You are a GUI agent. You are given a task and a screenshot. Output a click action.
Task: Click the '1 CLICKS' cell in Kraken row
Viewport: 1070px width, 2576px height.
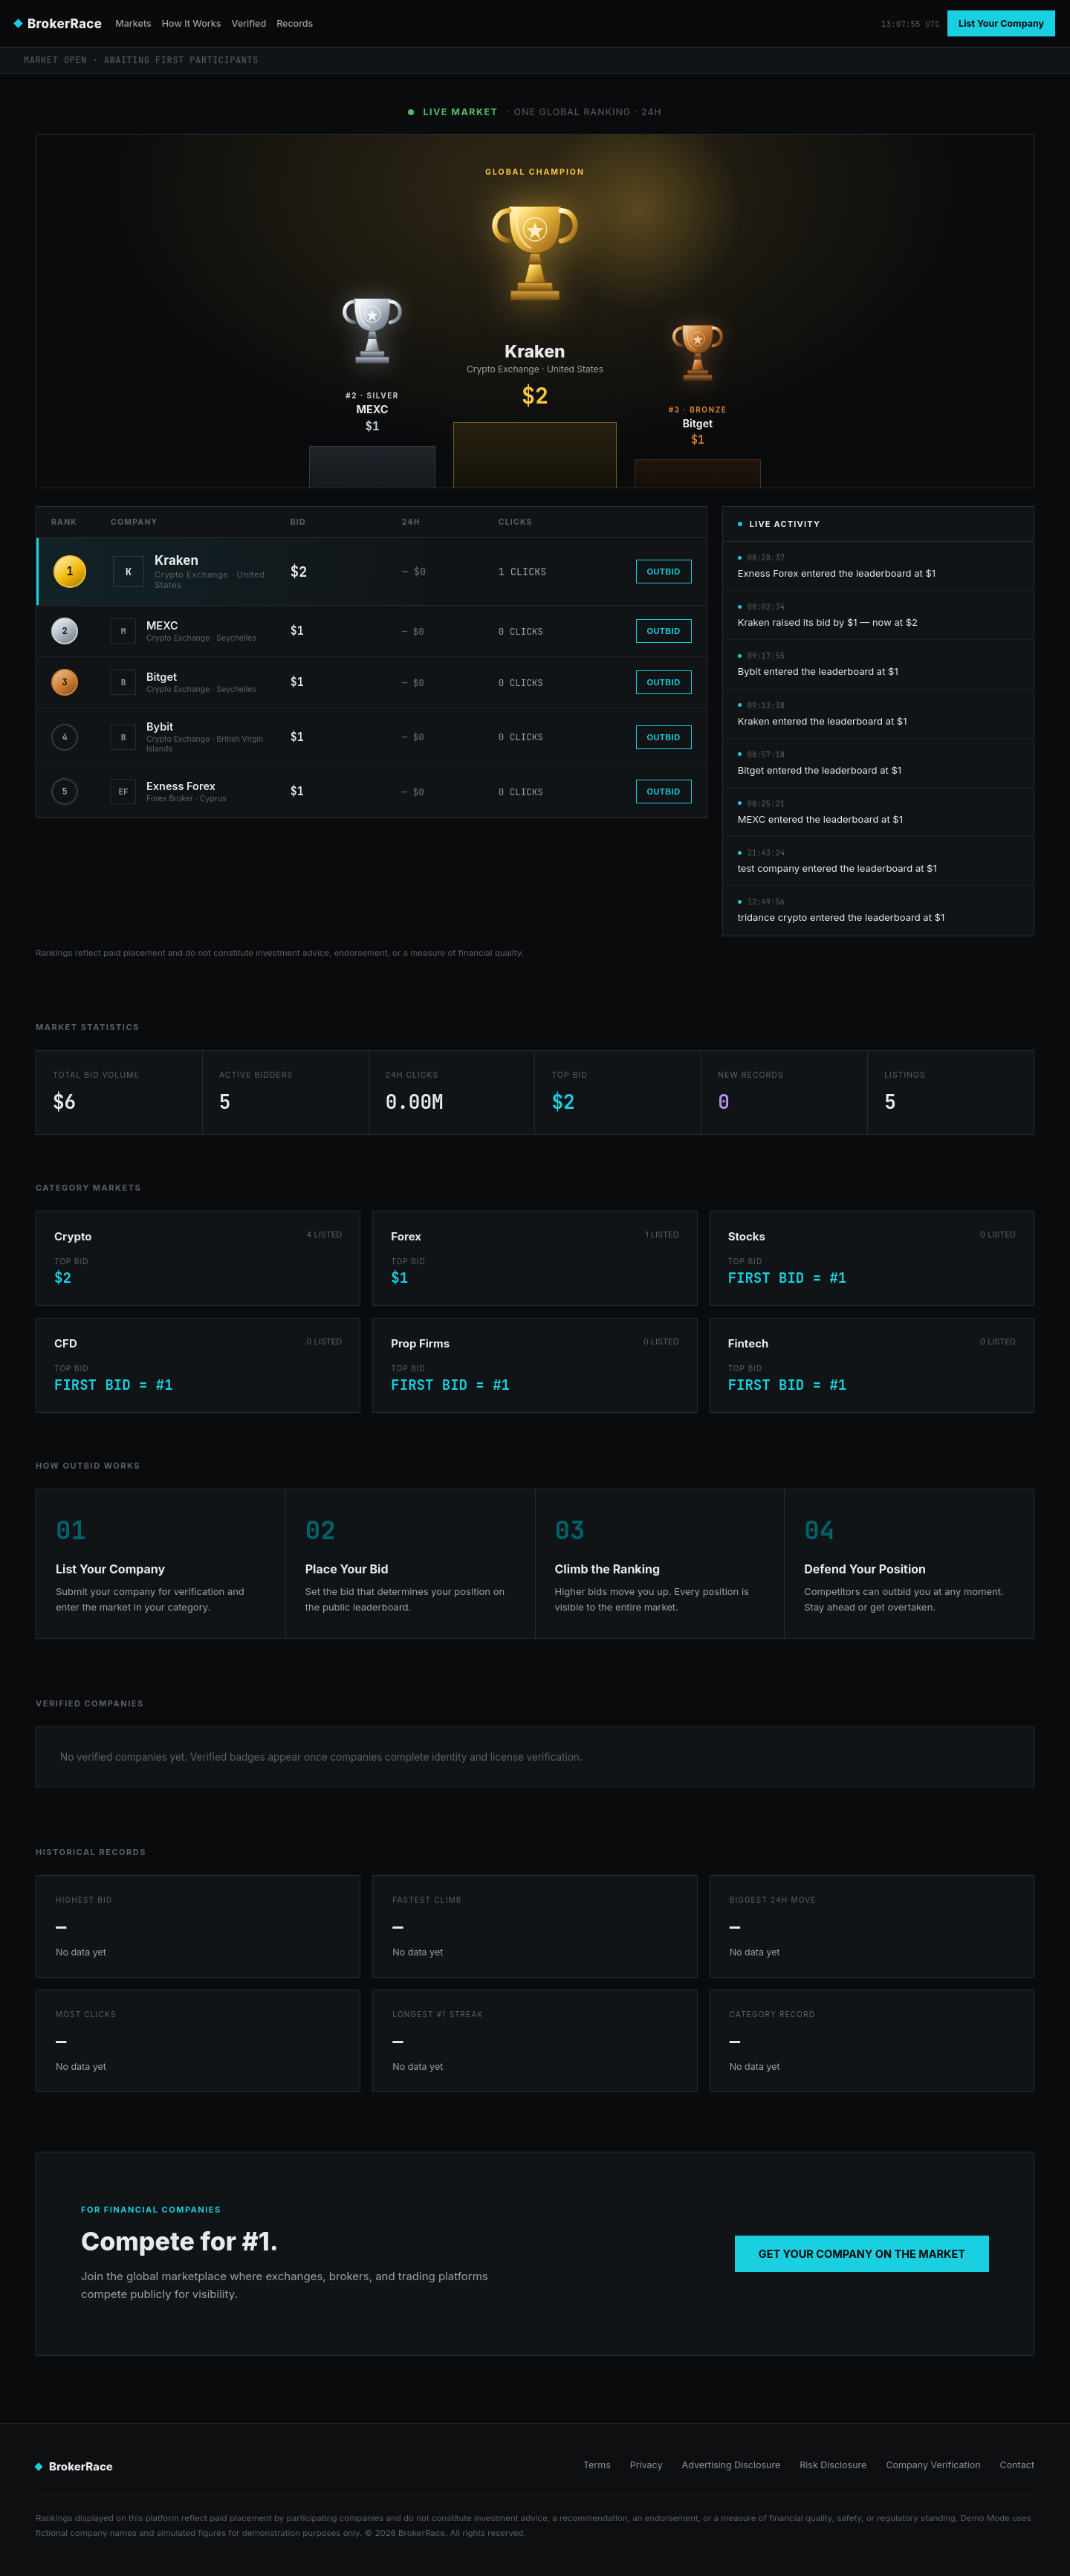(x=522, y=572)
